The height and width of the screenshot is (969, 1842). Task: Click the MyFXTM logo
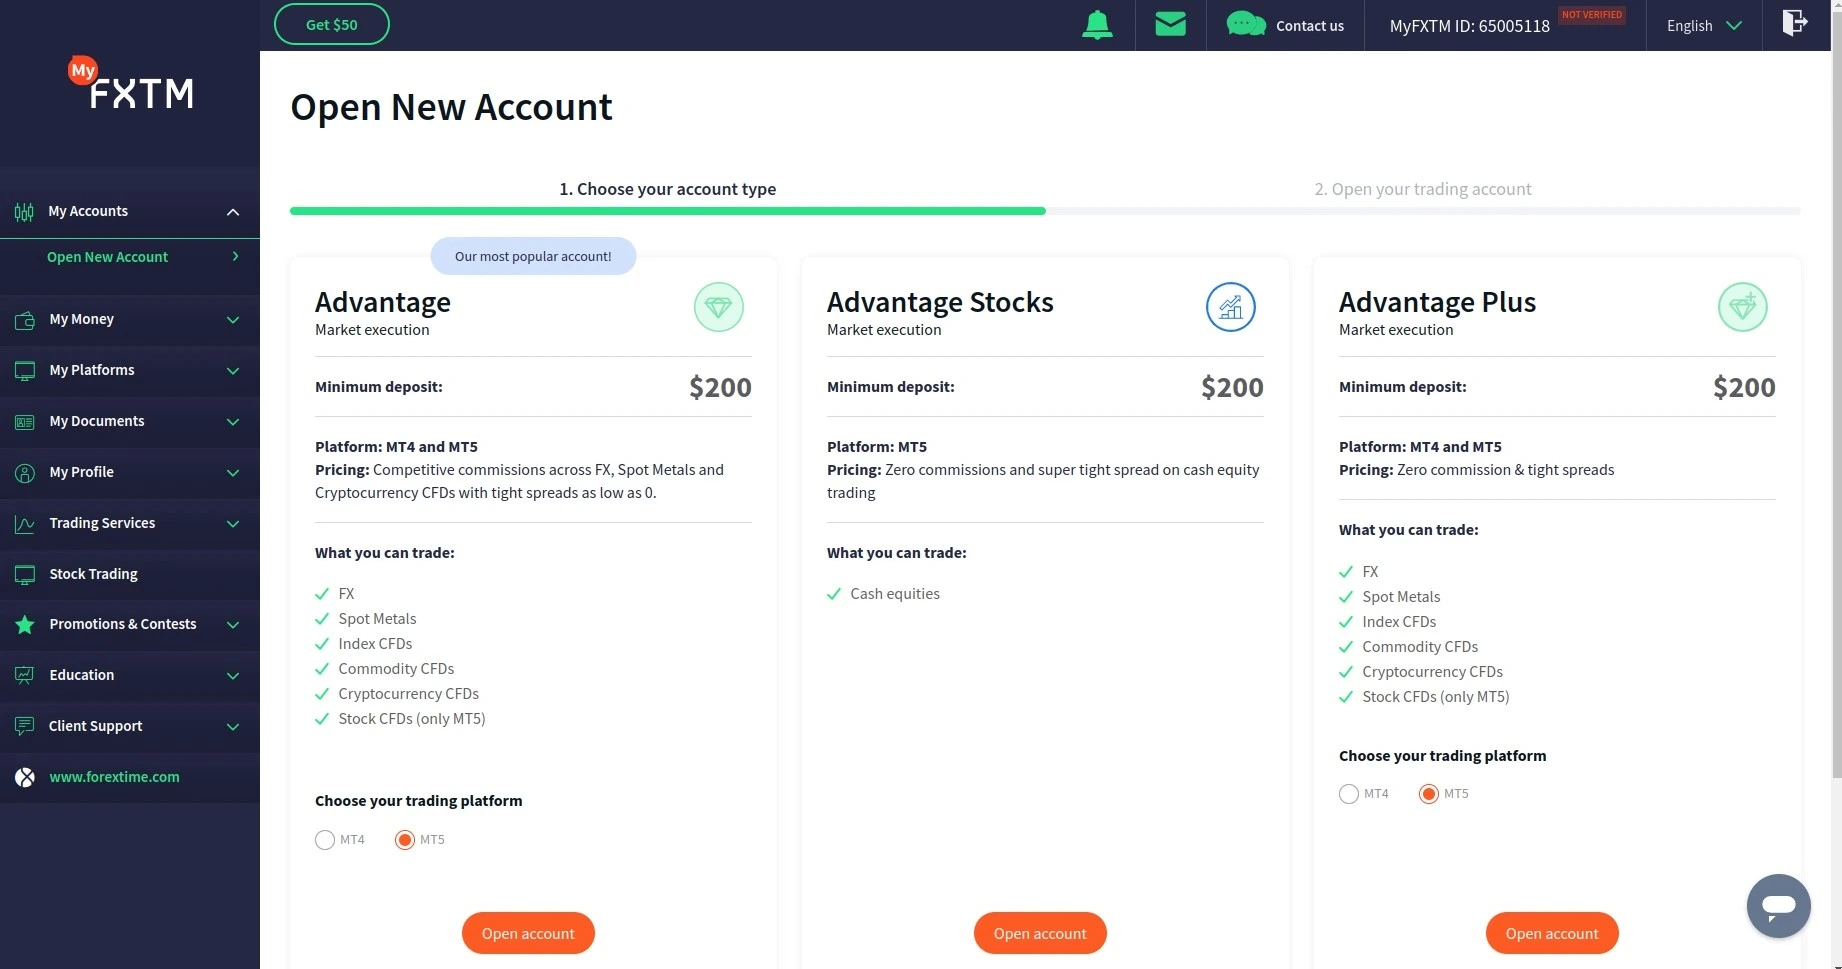131,84
